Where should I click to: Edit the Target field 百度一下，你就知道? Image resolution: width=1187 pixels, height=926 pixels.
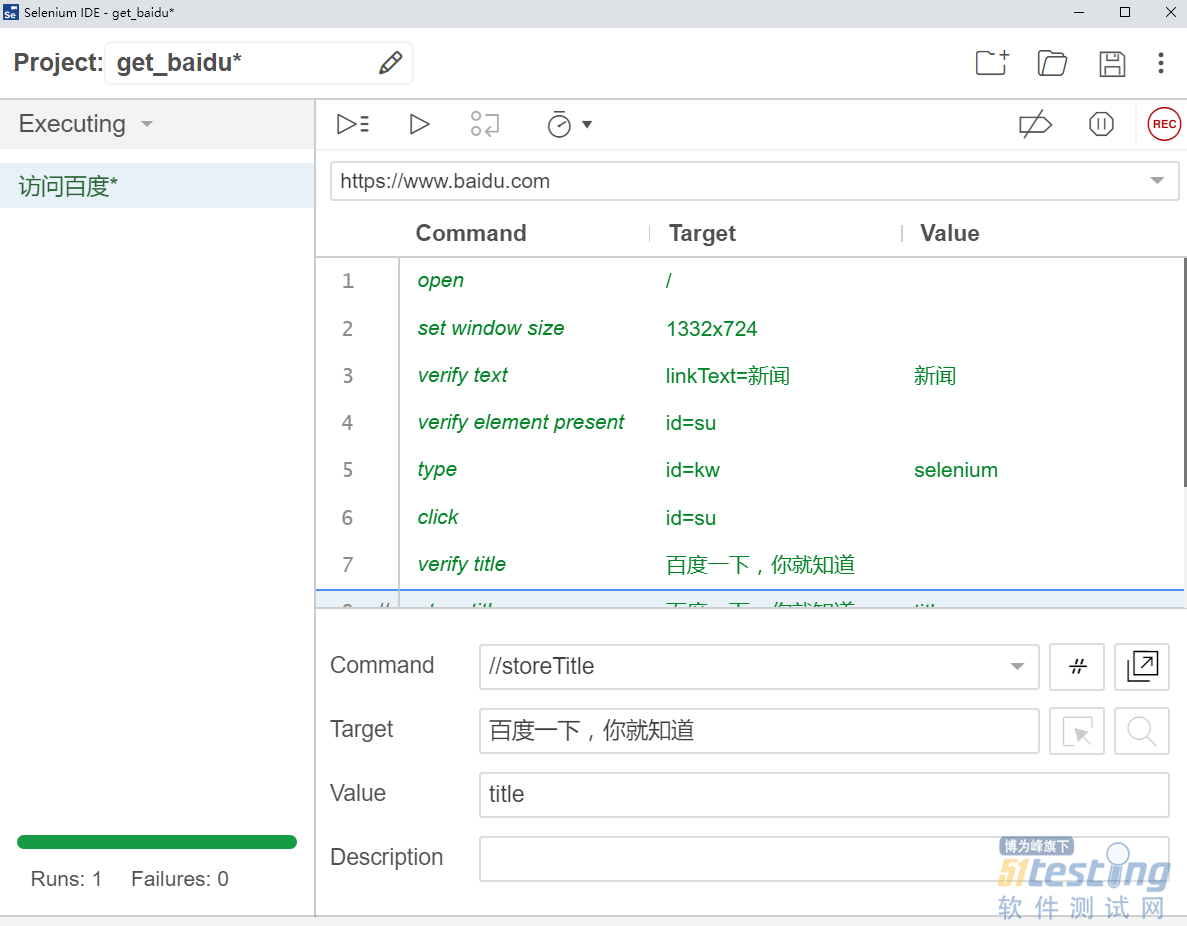coord(759,731)
